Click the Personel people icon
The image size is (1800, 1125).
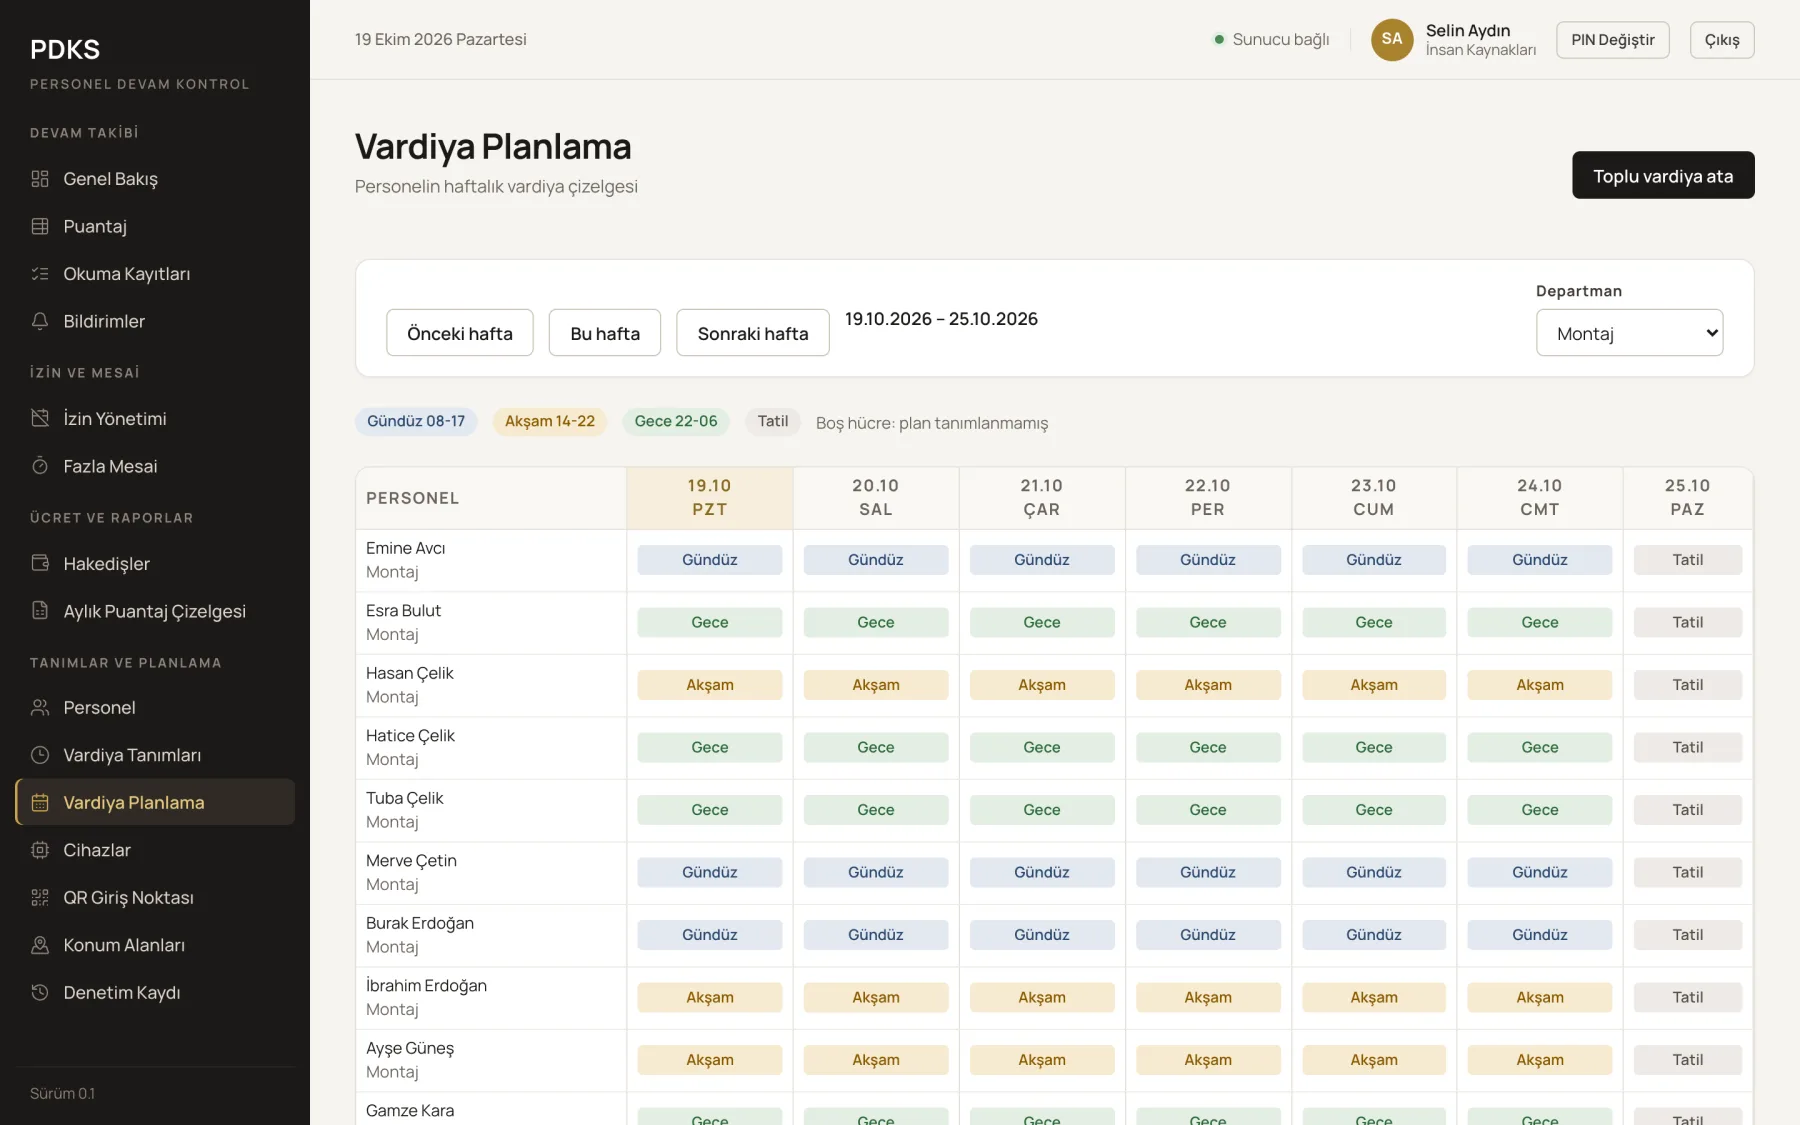pyautogui.click(x=40, y=708)
